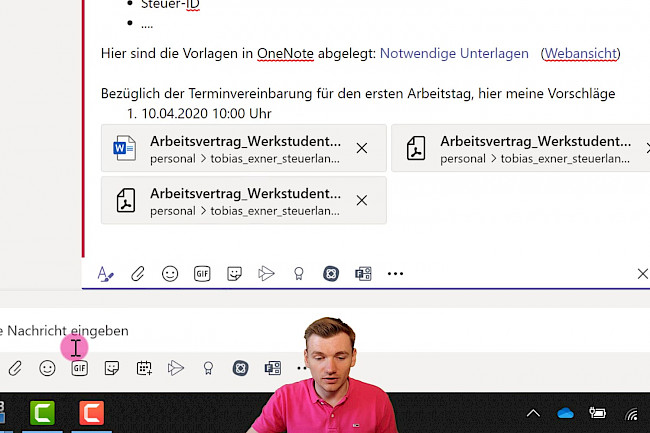Open Format options in the upper message editor

tap(105, 274)
